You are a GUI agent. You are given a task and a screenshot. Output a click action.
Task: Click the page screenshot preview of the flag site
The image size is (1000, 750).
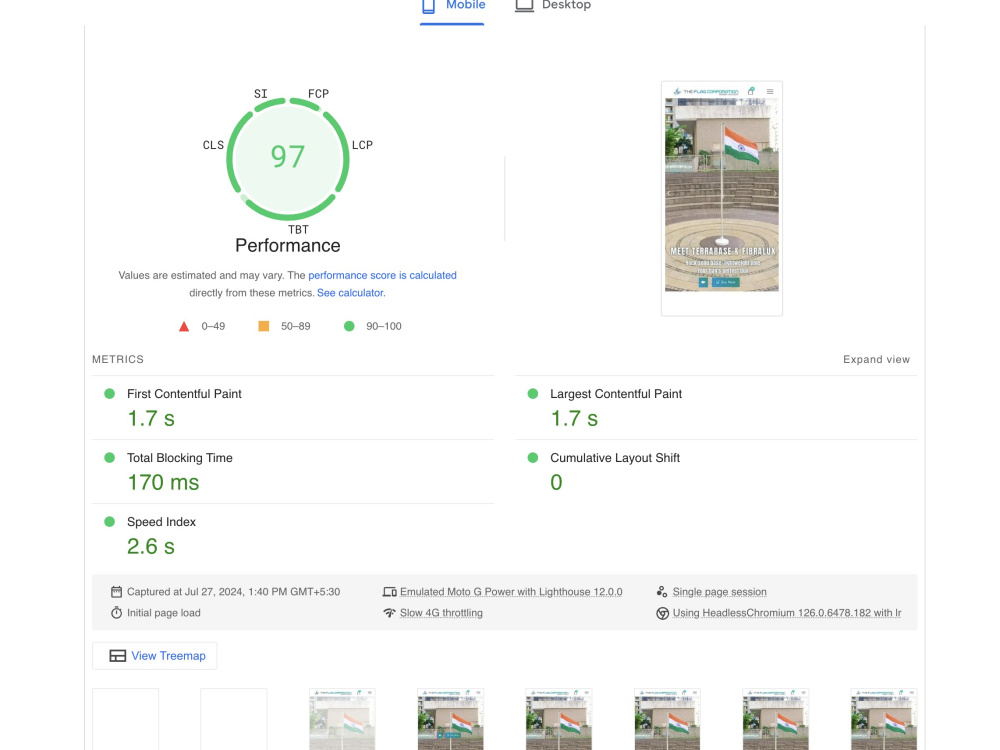pos(721,198)
